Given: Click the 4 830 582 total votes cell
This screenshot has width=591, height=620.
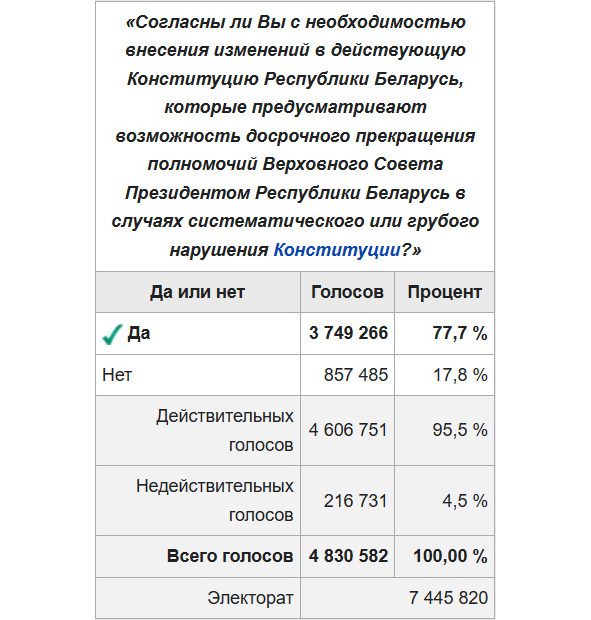Looking at the screenshot, I should click(x=347, y=556).
